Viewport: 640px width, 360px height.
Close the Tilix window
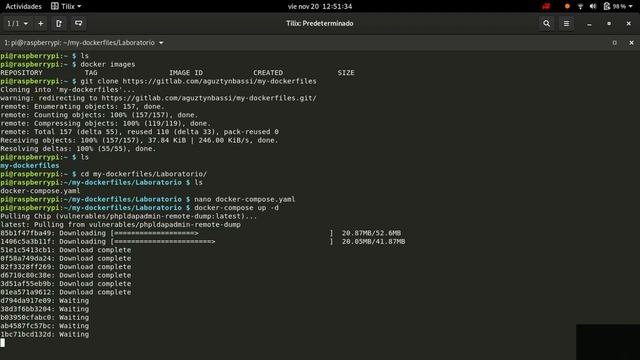pyautogui.click(x=629, y=24)
